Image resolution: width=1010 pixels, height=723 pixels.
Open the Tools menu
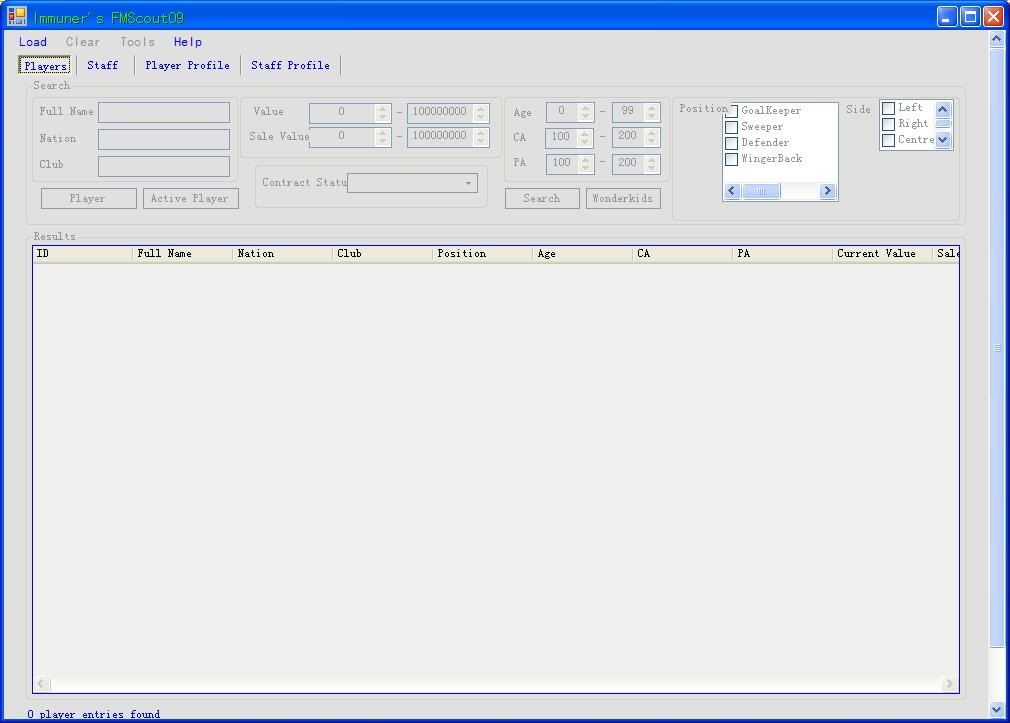coord(137,42)
